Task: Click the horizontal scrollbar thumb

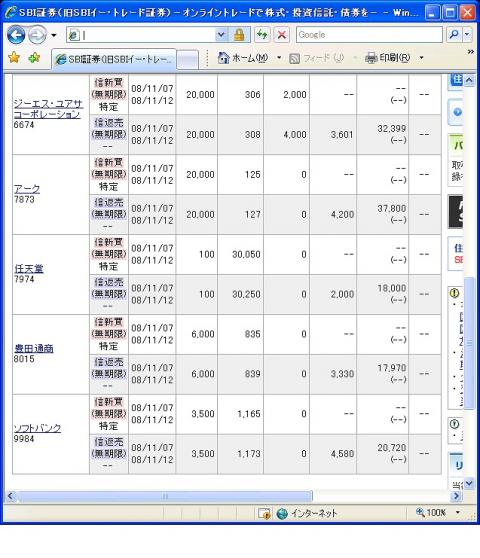Action: coord(165,496)
